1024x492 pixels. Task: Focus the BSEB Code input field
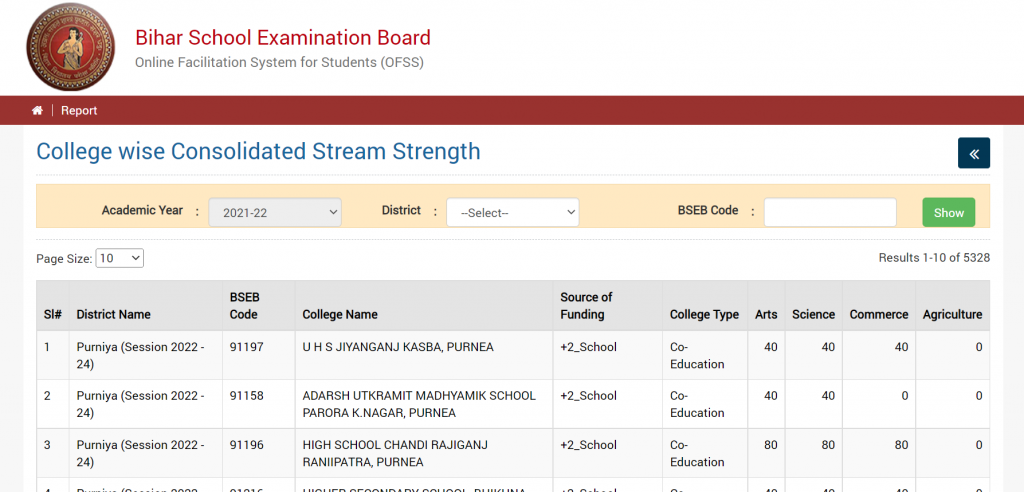pos(829,212)
